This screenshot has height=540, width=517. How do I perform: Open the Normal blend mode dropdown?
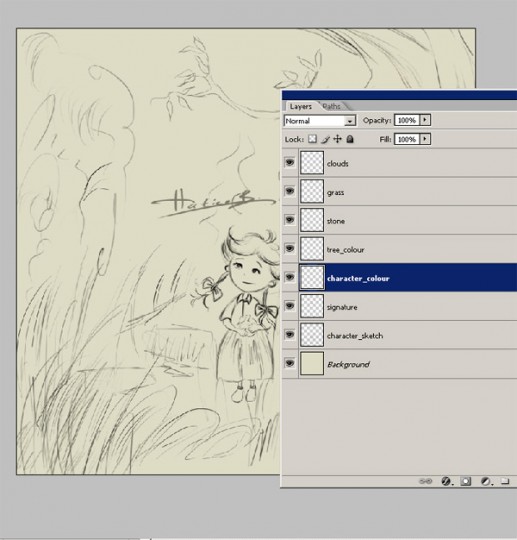[320, 121]
